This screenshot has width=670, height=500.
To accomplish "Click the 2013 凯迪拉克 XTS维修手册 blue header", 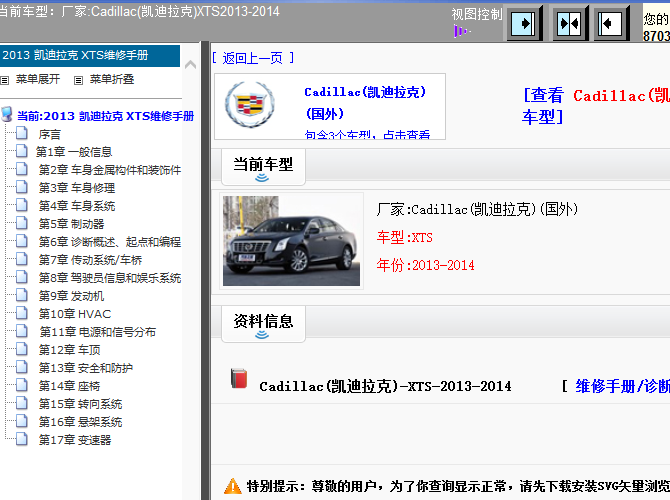I will click(90, 56).
